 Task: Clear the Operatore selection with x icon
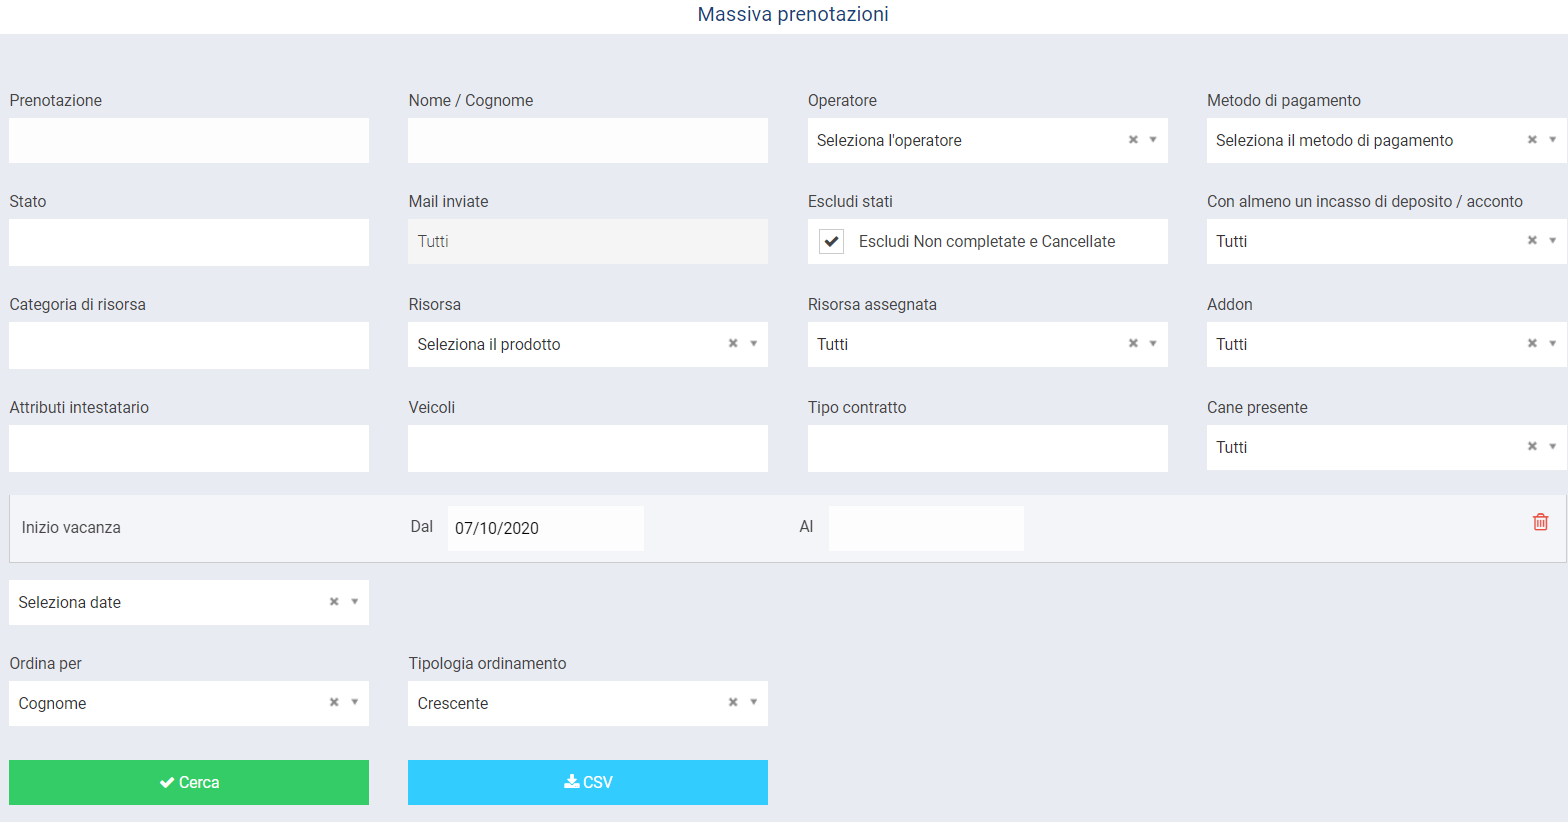point(1133,140)
